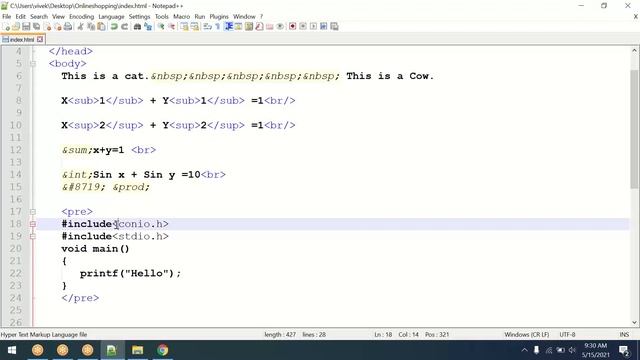This screenshot has width=640, height=360.
Task: Toggle Show All Characters paragraph icon
Action: point(218,27)
